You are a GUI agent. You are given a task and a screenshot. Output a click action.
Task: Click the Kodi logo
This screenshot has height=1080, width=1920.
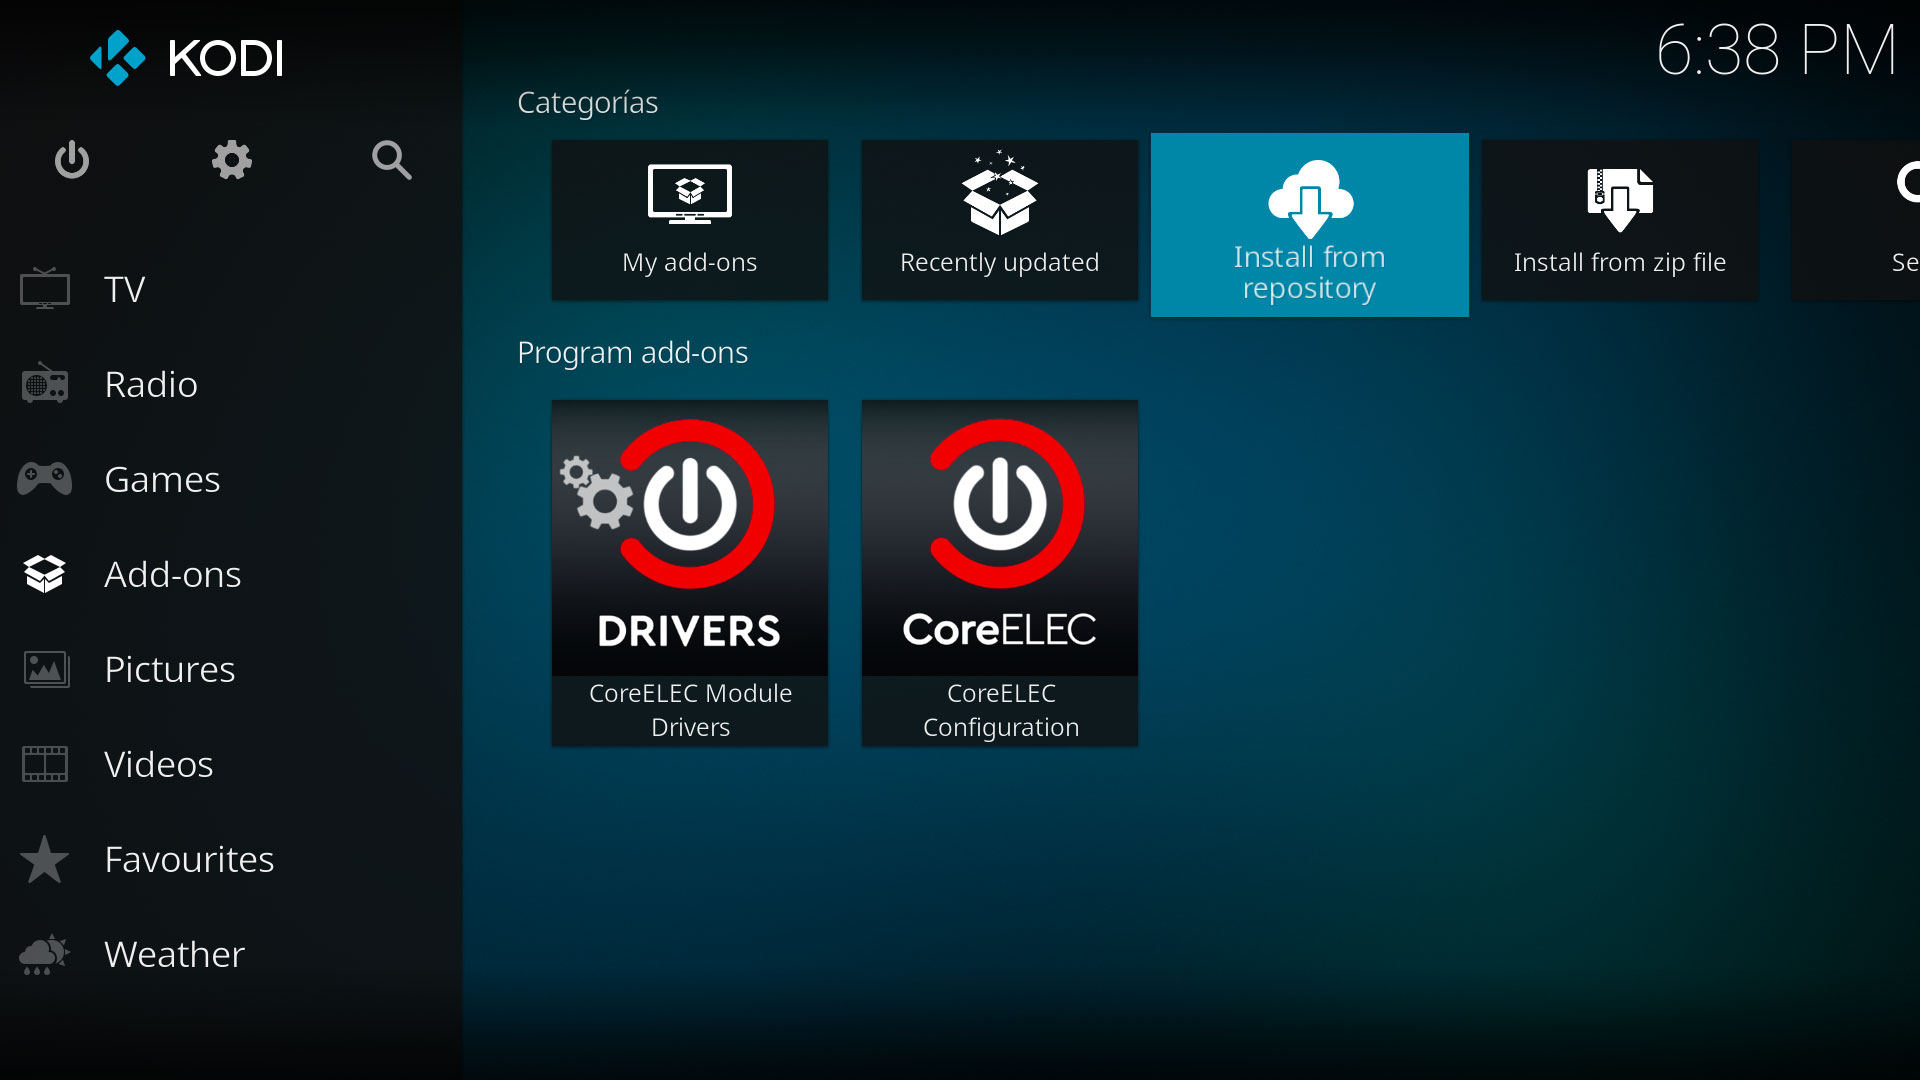(x=187, y=58)
